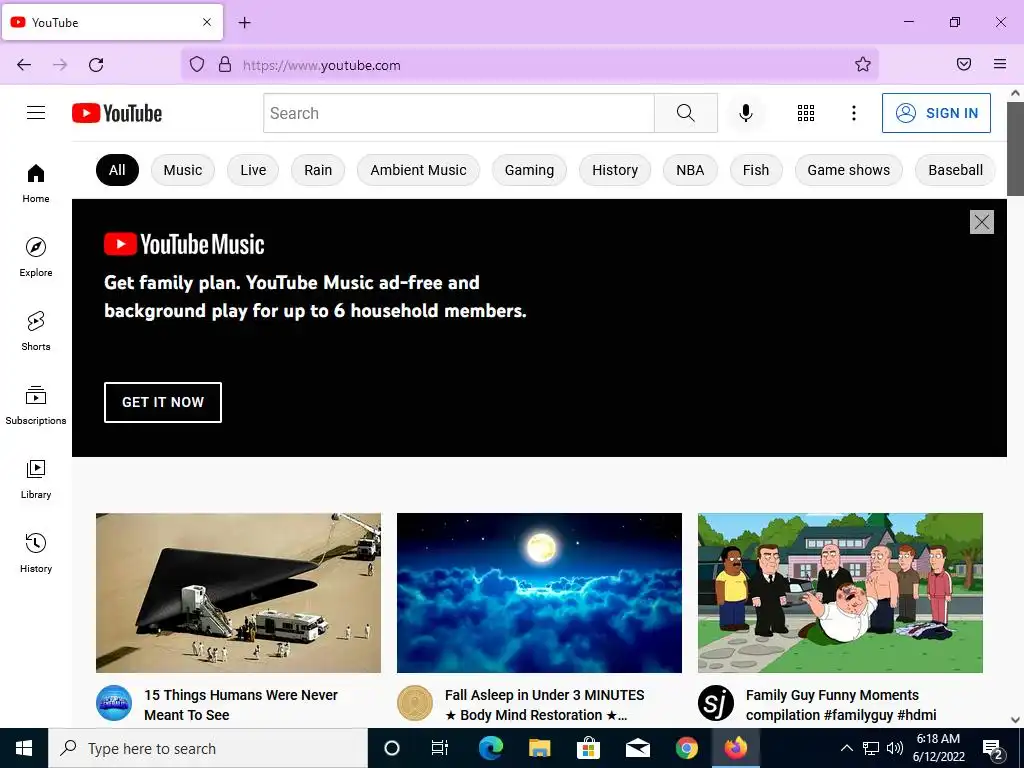Open File Explorer from taskbar
Viewport: 1024px width, 768px height.
tap(539, 748)
